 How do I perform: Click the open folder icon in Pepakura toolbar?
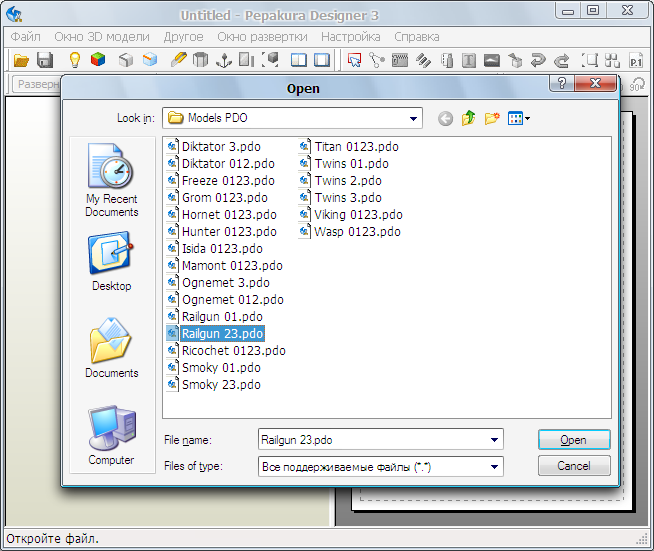click(x=21, y=60)
